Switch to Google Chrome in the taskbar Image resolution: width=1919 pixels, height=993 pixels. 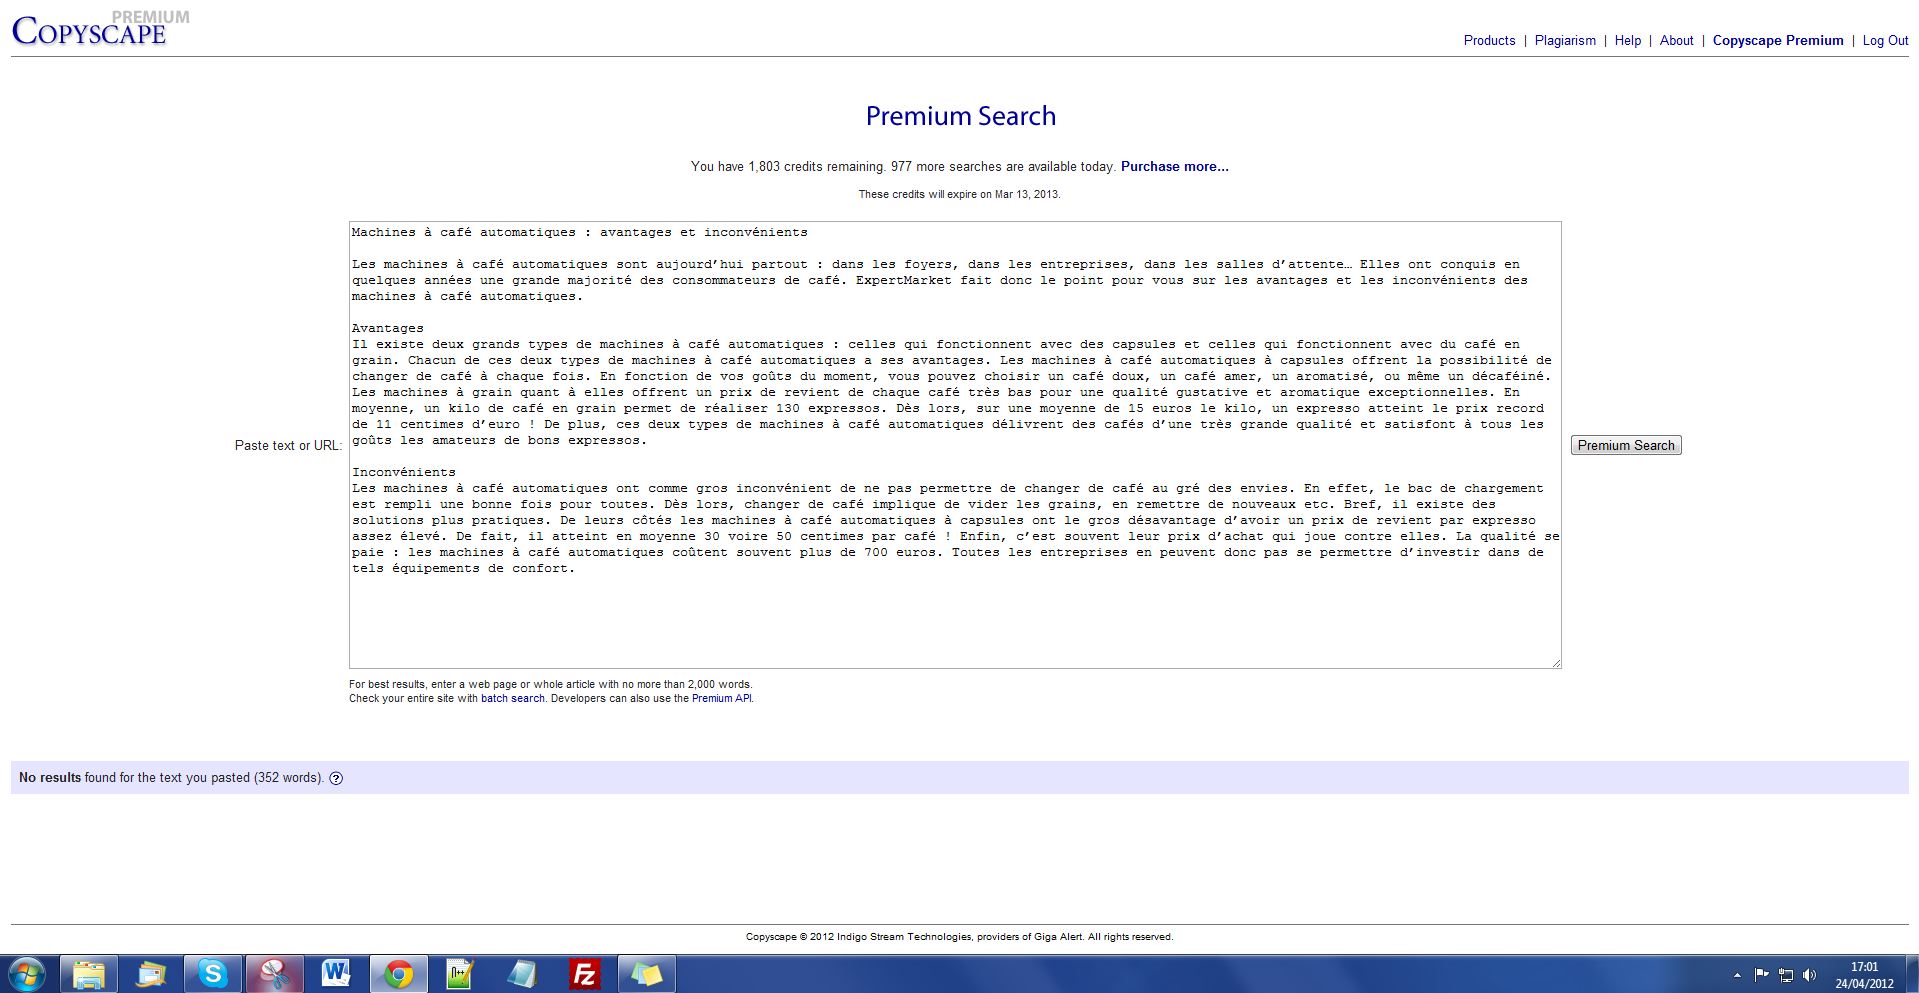pyautogui.click(x=398, y=973)
